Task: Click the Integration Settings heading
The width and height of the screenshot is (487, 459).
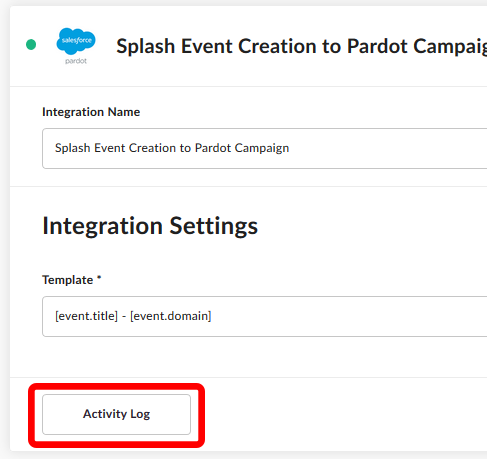Action: (150, 226)
